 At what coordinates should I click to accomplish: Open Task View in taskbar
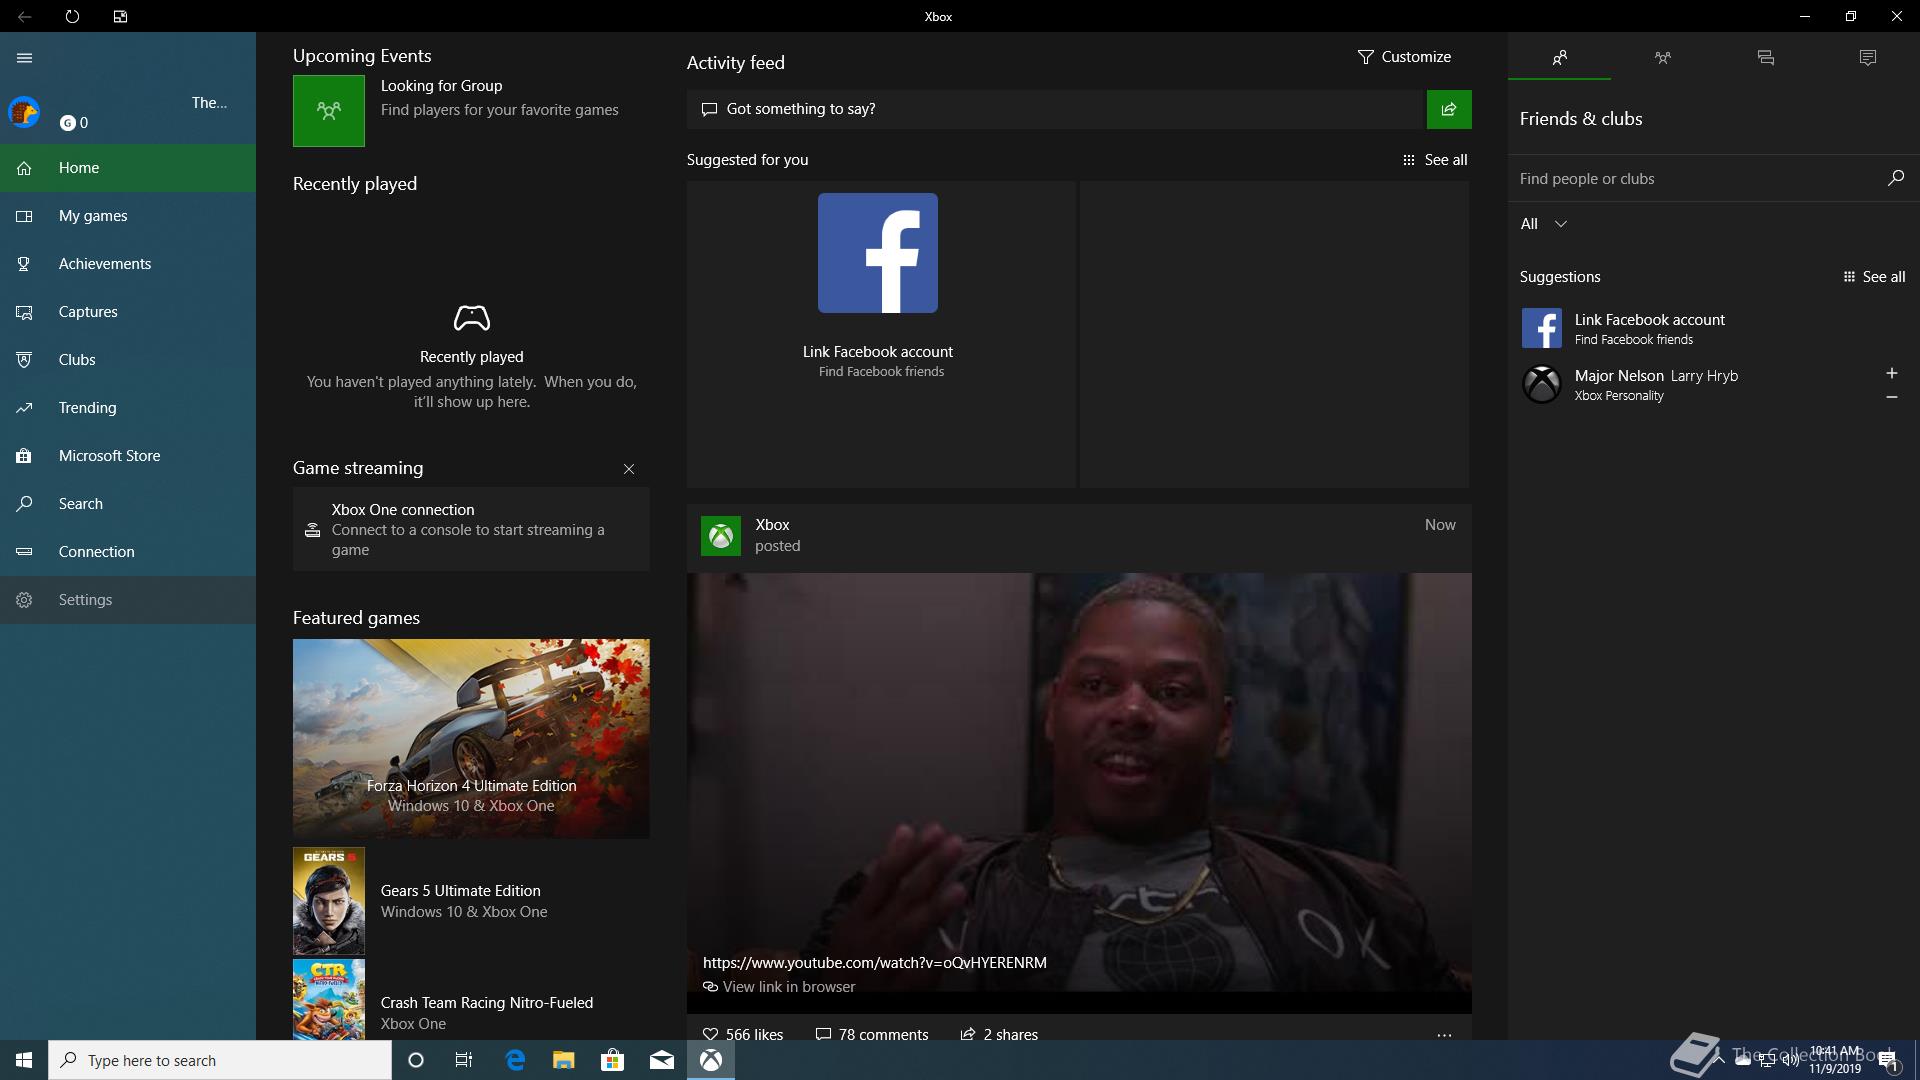(464, 1060)
